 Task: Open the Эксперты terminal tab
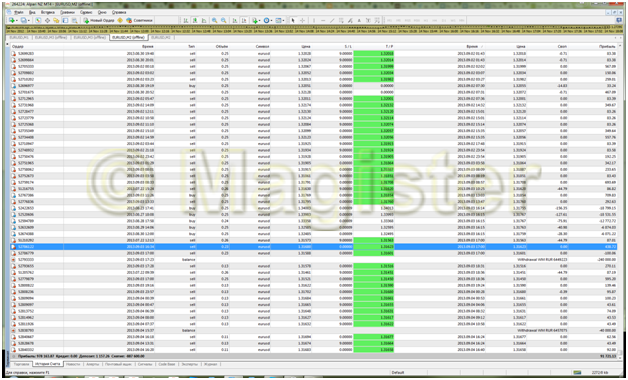(189, 364)
